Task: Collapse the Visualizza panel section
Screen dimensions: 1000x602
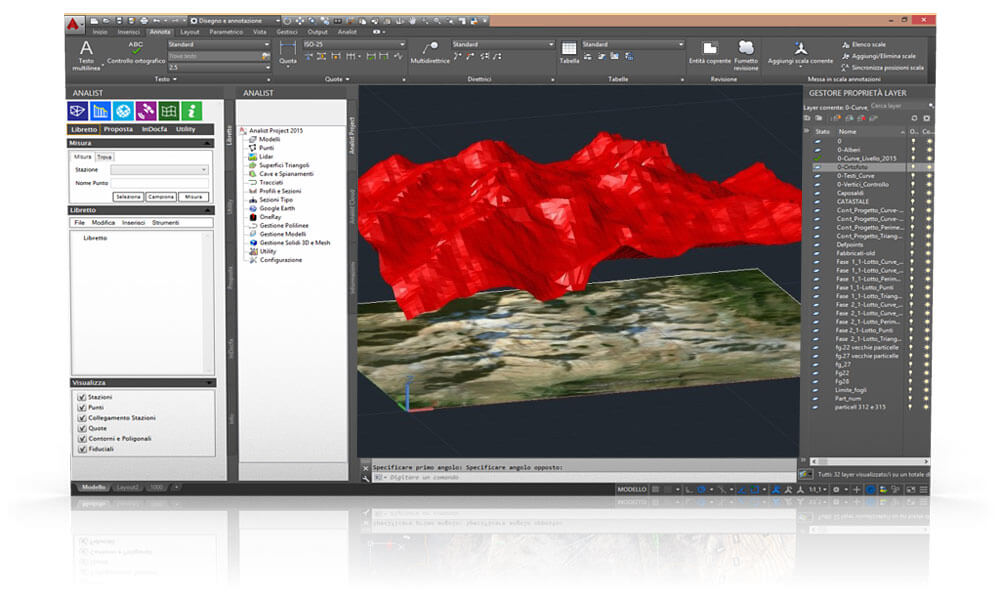Action: pyautogui.click(x=209, y=383)
